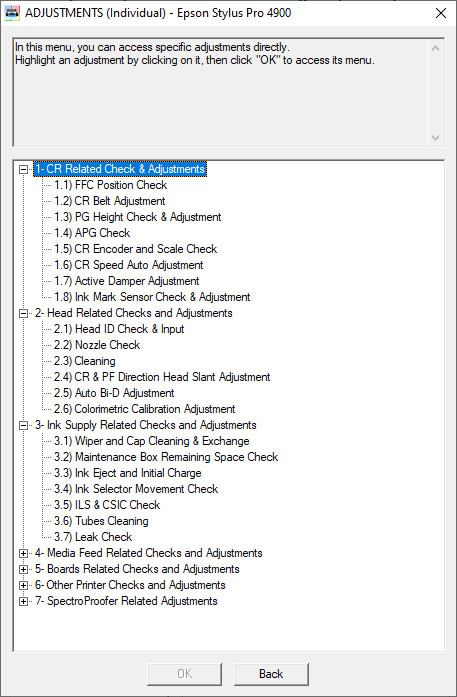
Task: Expand the Boards Related Checks group
Action: coord(23,569)
